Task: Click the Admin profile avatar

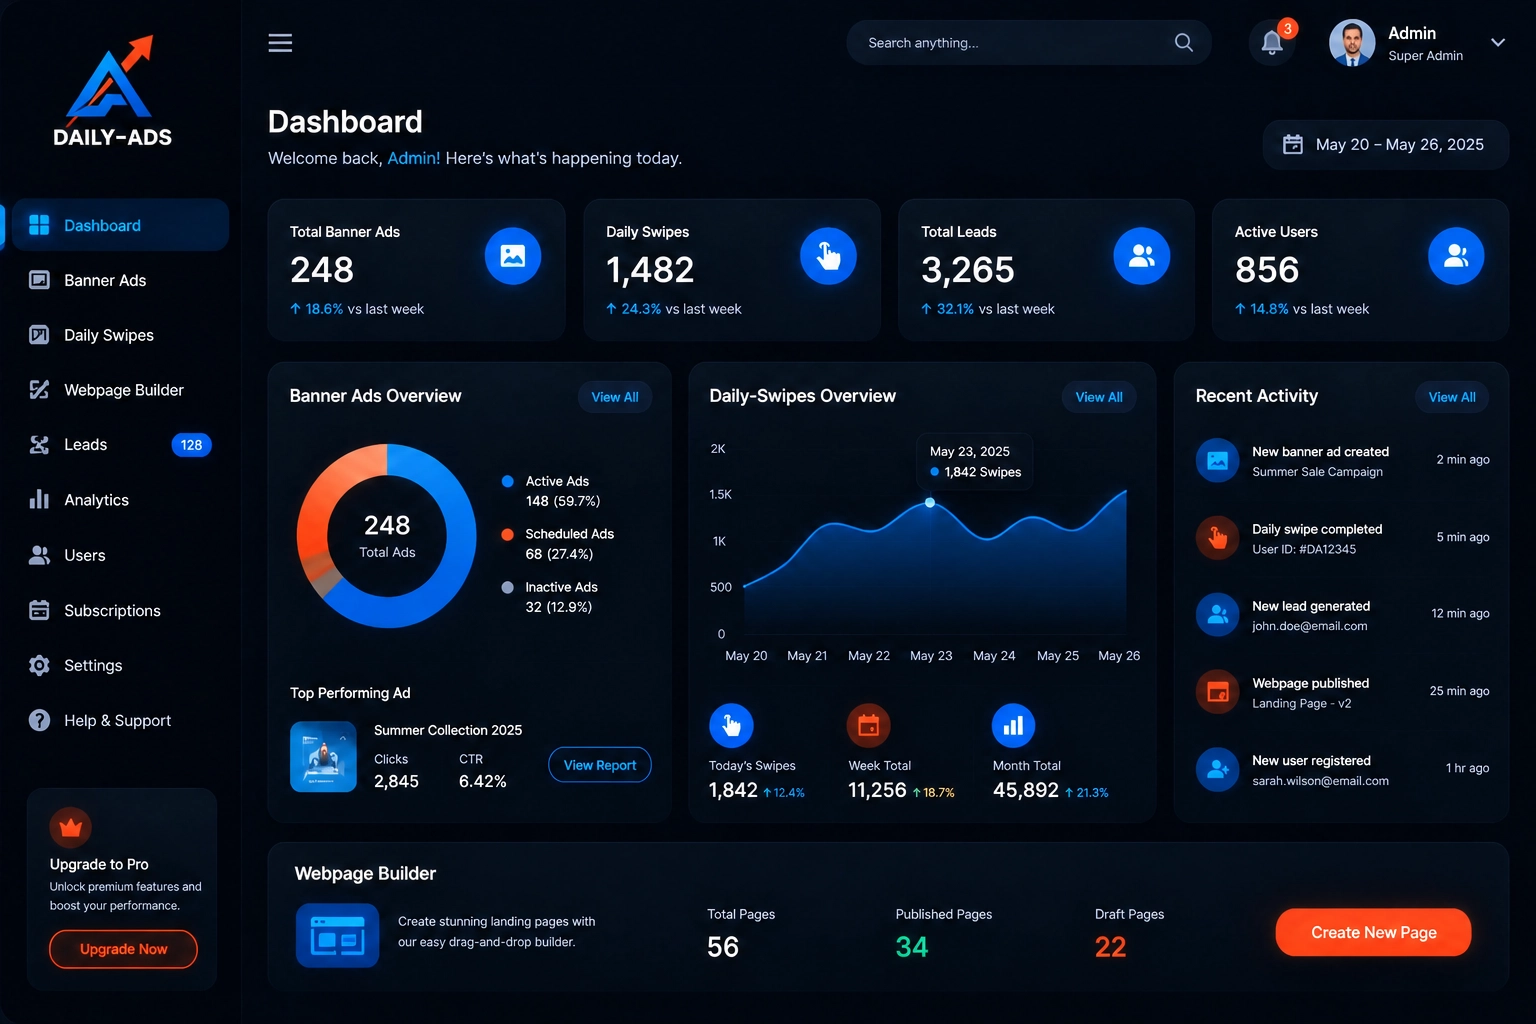Action: 1352,43
